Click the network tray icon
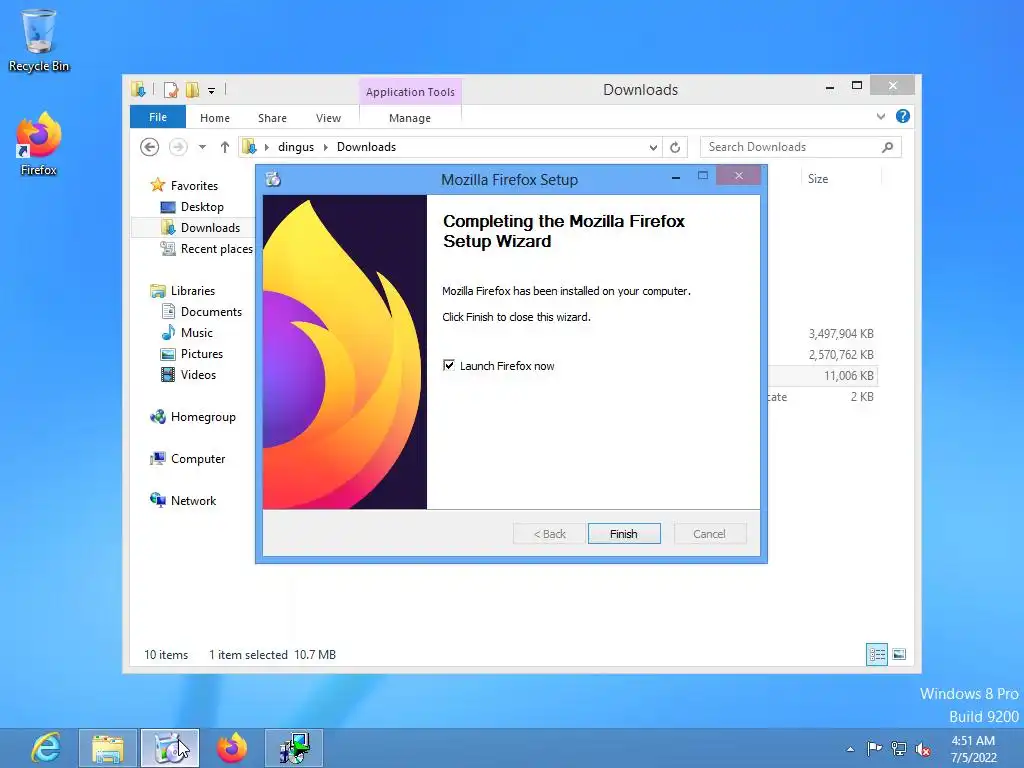Image resolution: width=1024 pixels, height=768 pixels. pyautogui.click(x=899, y=749)
